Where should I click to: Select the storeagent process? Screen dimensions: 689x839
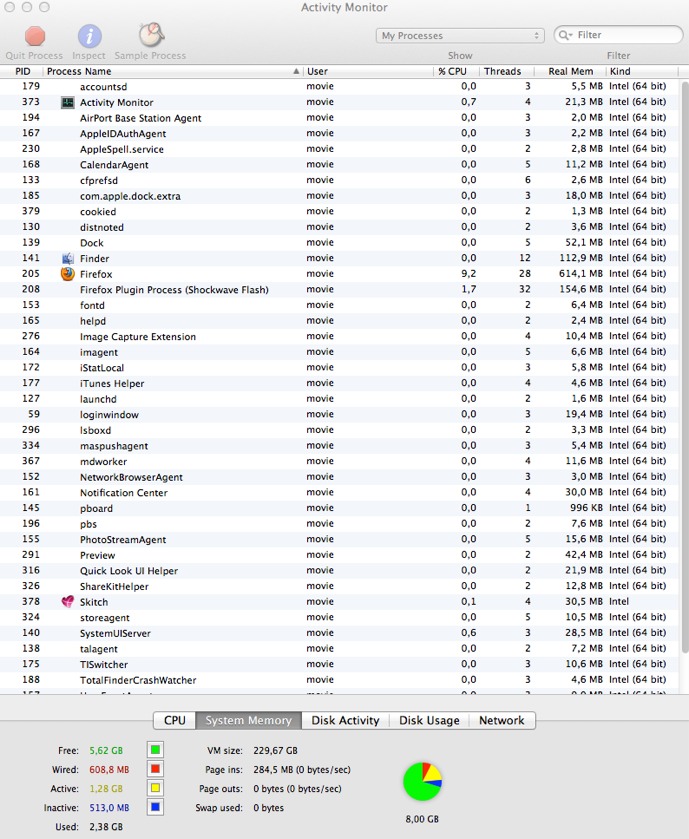tap(340, 617)
